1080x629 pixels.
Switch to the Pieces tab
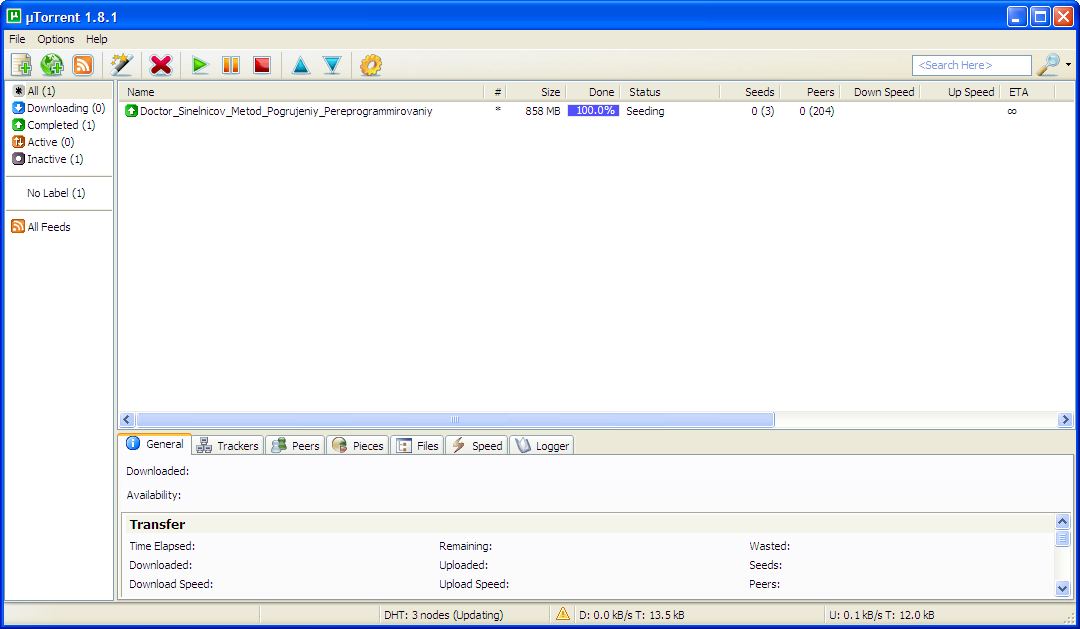pos(357,446)
